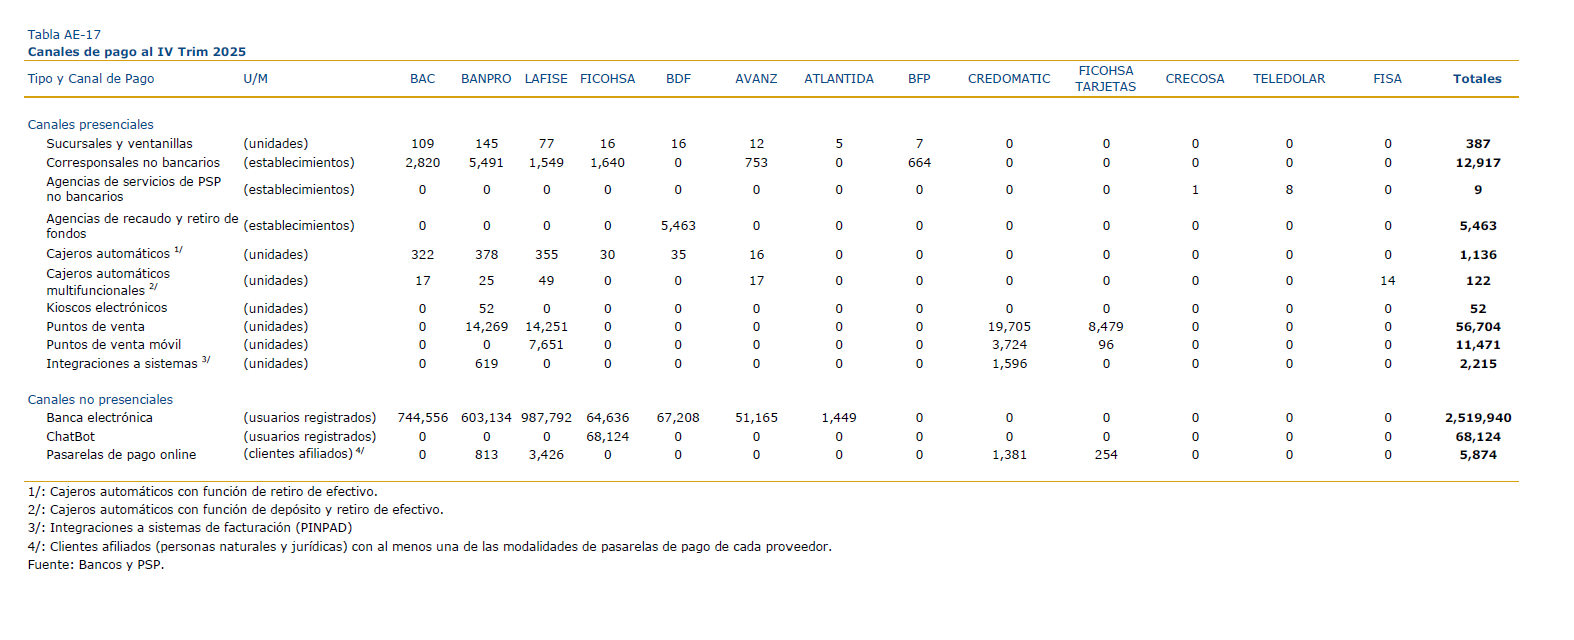This screenshot has height=640, width=1574.
Task: Click the Banca electrónica total 2,519,940
Action: point(1477,418)
